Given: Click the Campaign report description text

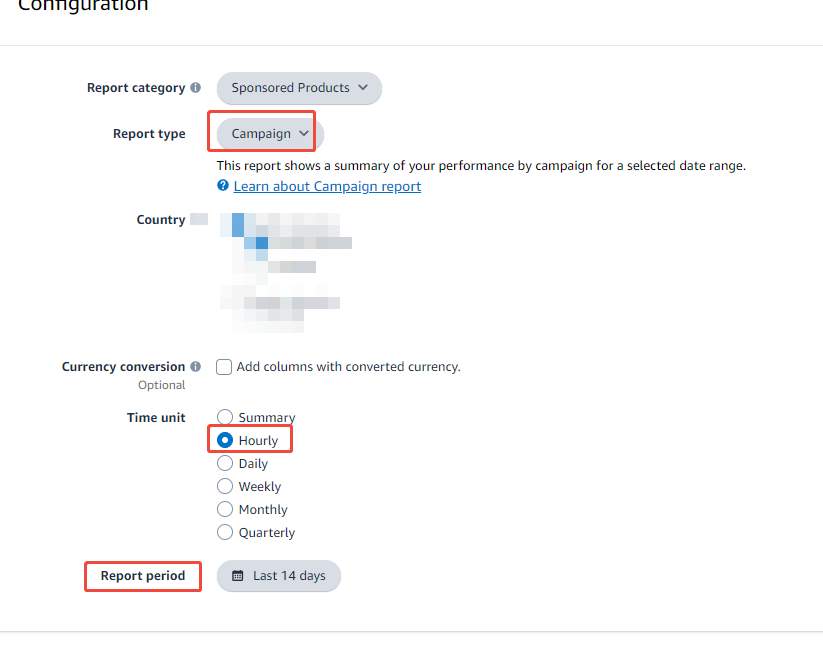Looking at the screenshot, I should tap(481, 166).
